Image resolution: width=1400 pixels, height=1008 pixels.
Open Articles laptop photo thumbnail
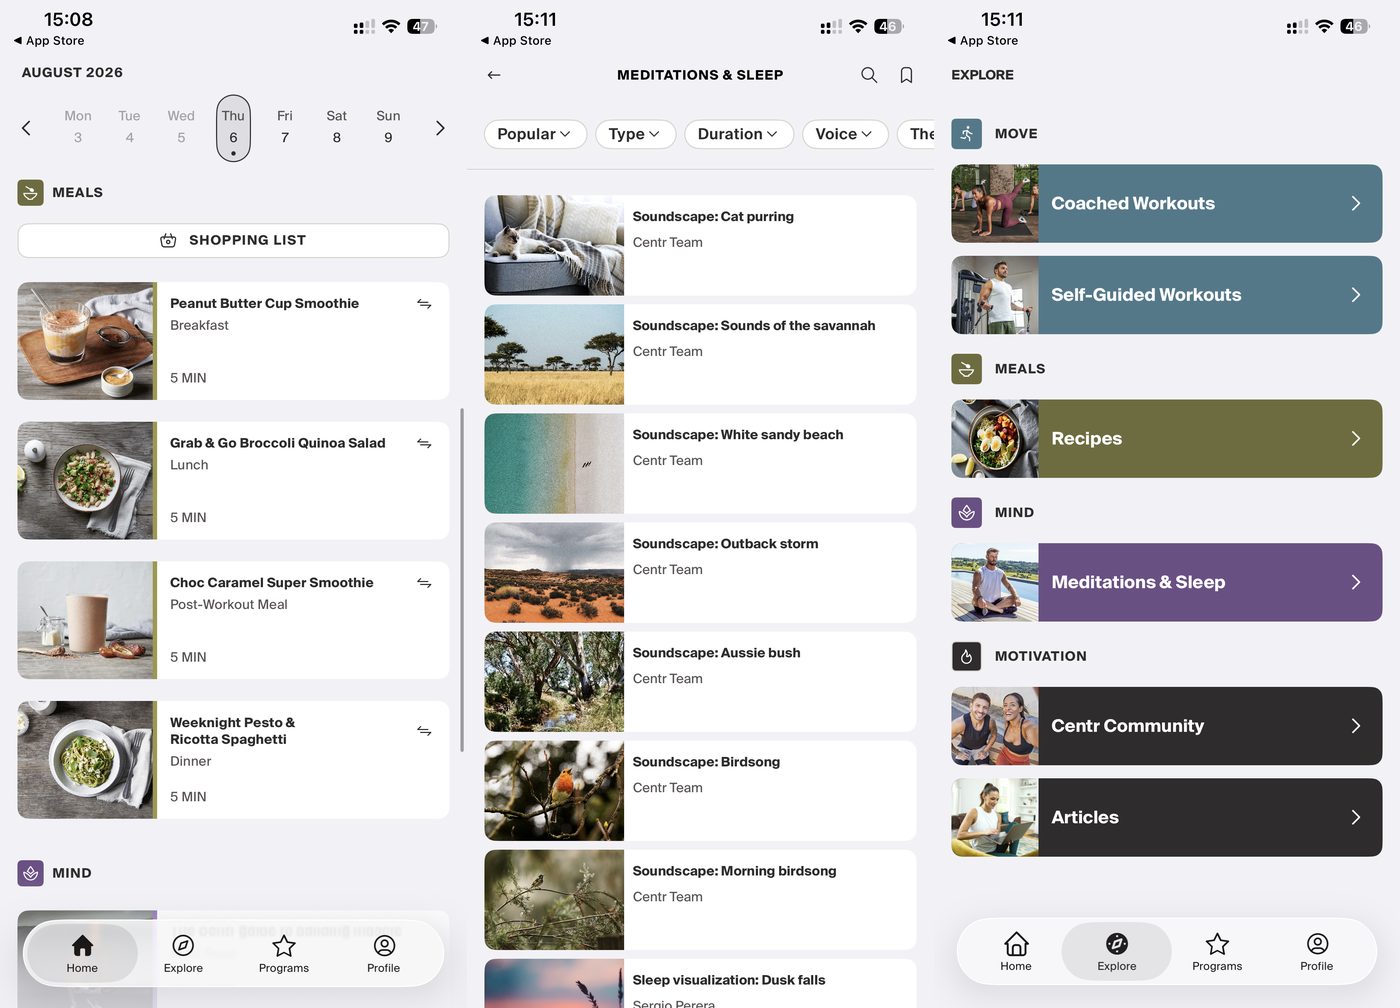tap(995, 818)
